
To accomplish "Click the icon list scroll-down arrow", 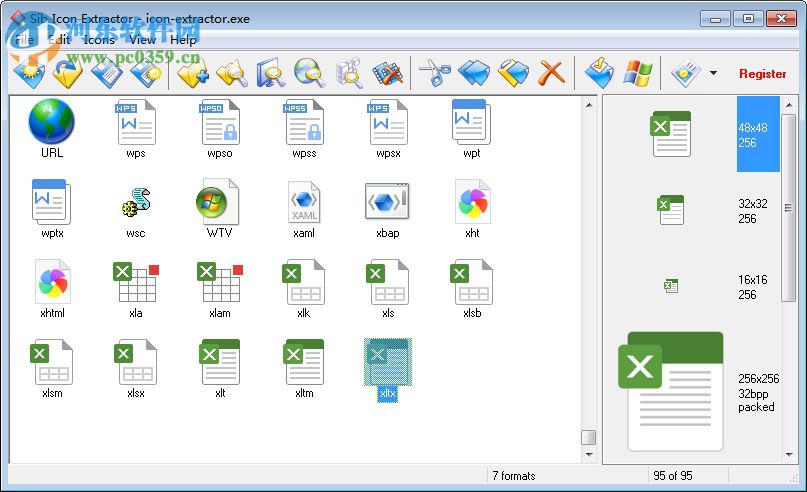I will pos(589,454).
